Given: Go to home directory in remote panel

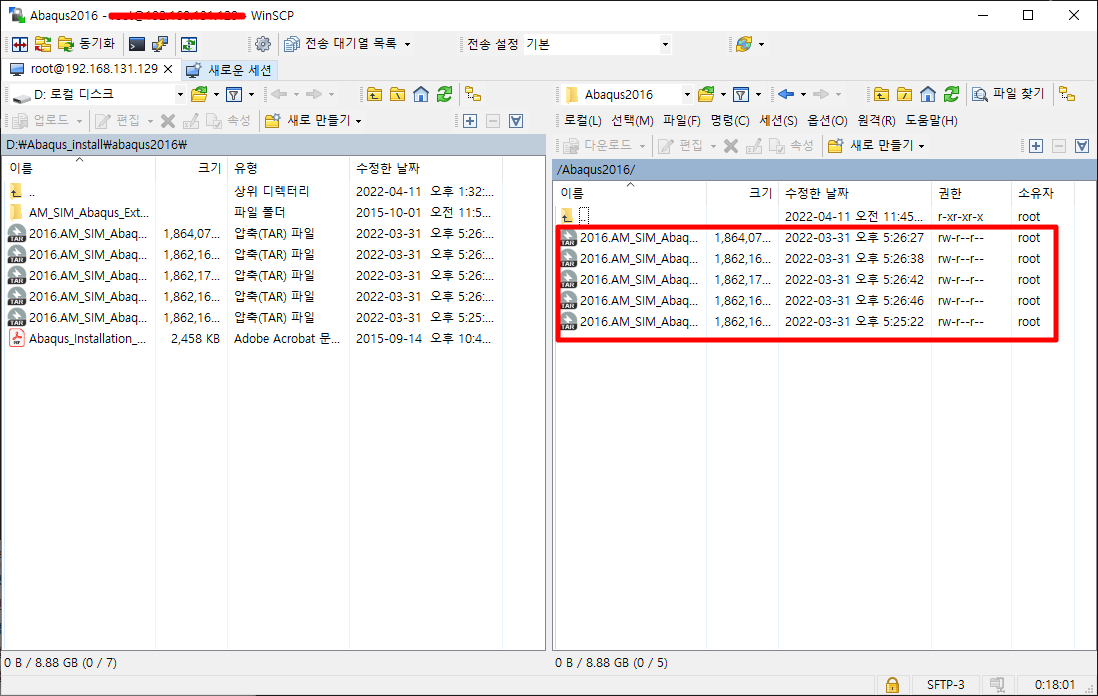Looking at the screenshot, I should click(928, 95).
